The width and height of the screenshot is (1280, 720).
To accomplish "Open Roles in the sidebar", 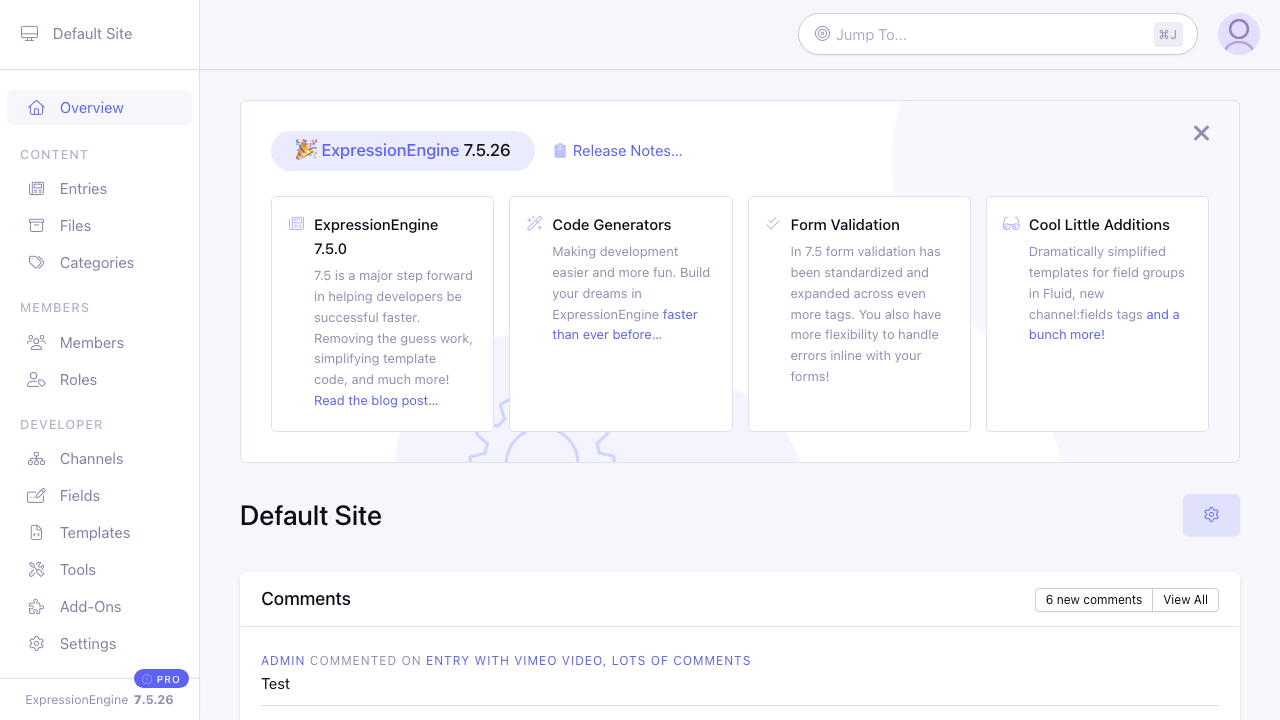I will [x=99, y=380].
